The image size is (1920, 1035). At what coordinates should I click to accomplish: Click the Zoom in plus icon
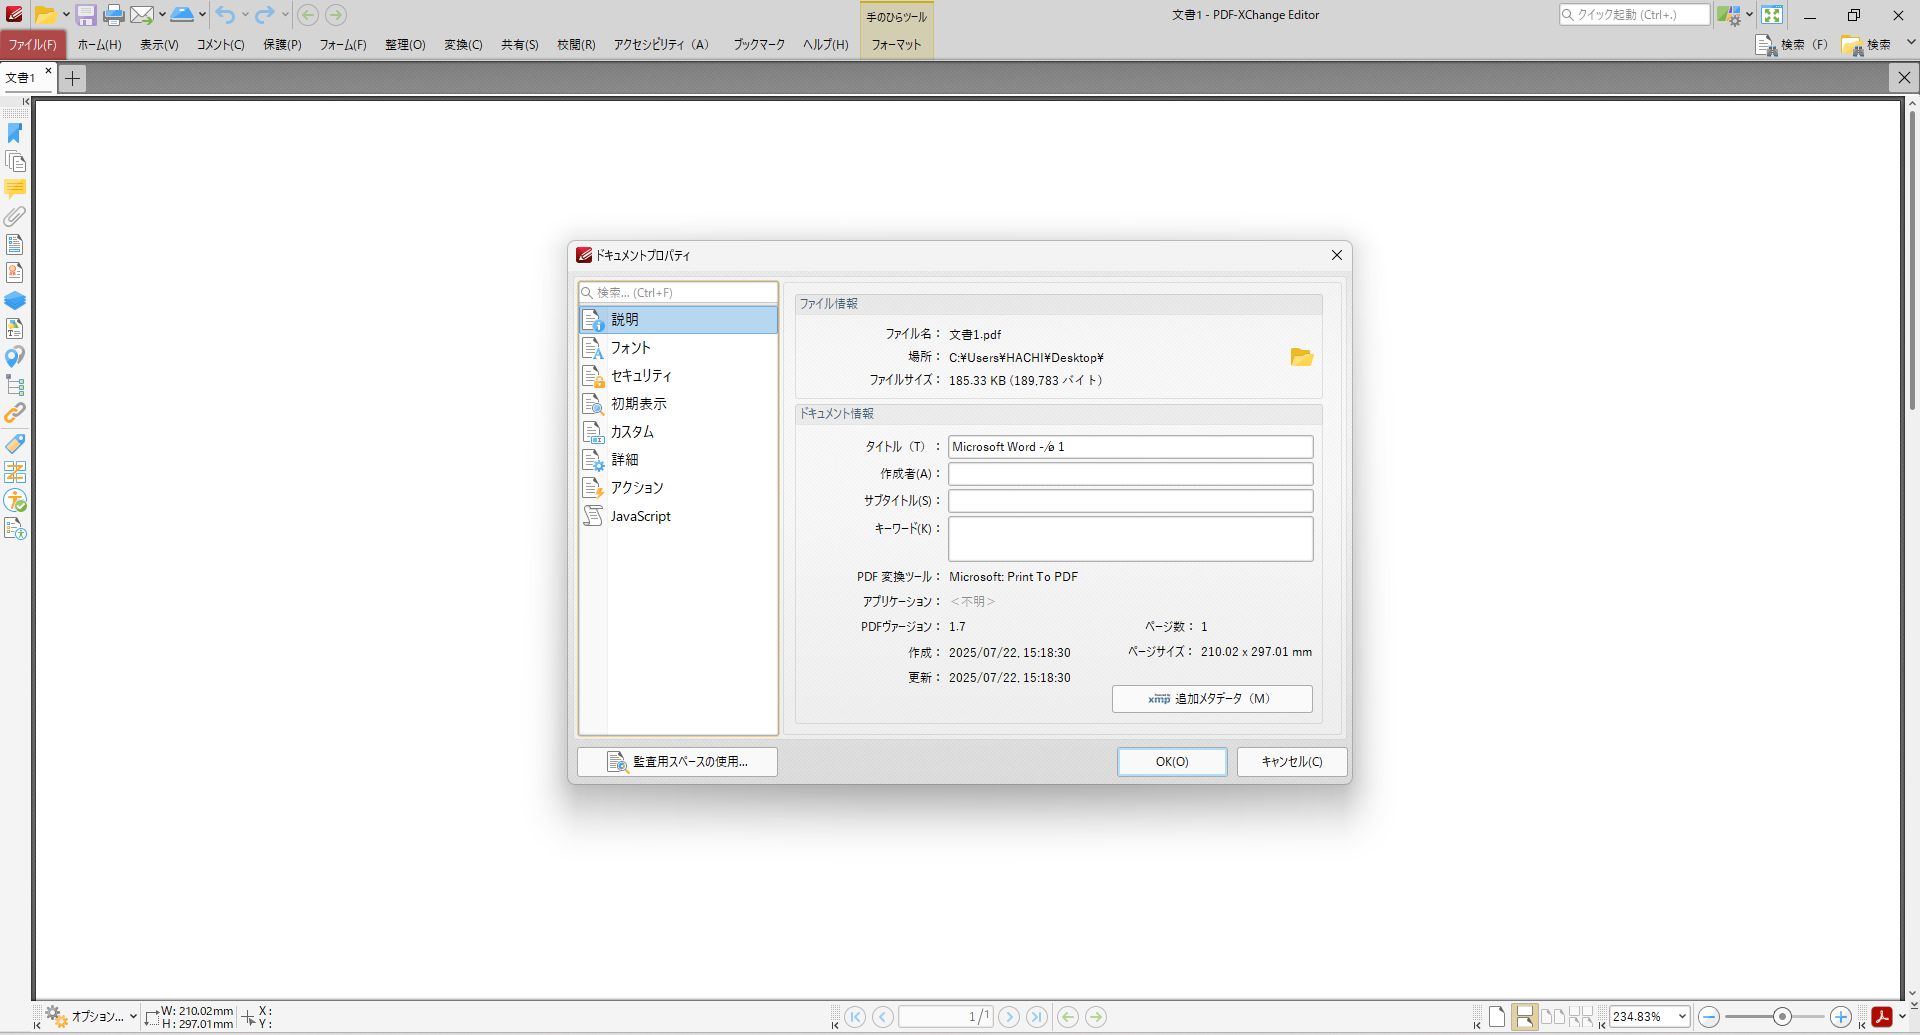(1840, 1017)
